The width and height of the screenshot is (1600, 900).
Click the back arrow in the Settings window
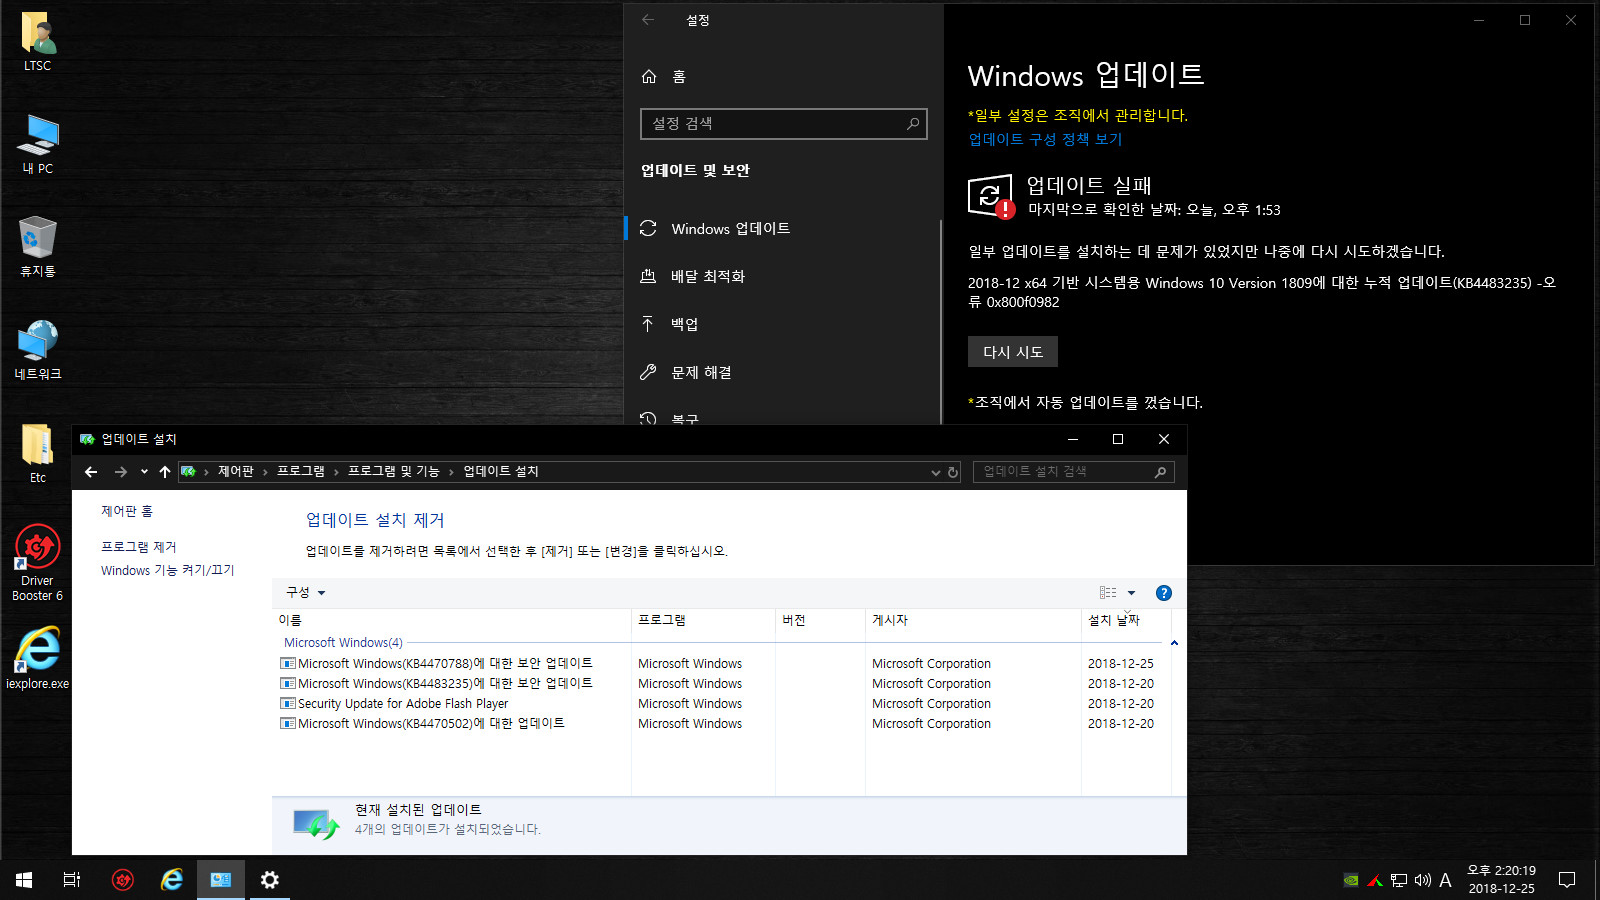(648, 20)
